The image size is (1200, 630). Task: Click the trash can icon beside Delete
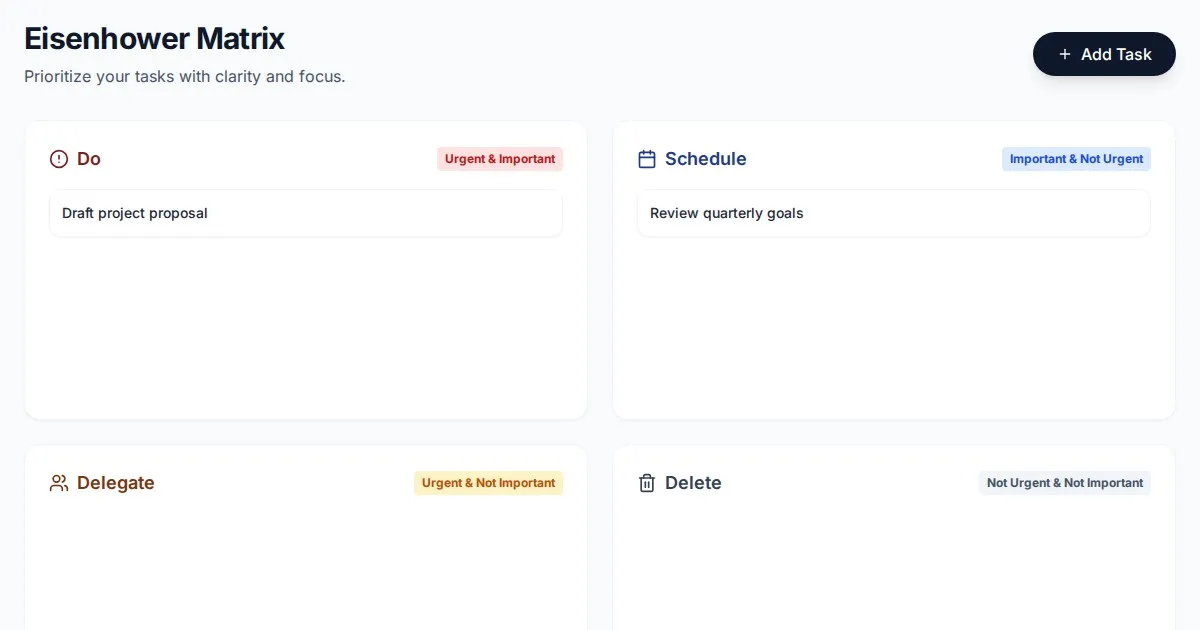[647, 483]
